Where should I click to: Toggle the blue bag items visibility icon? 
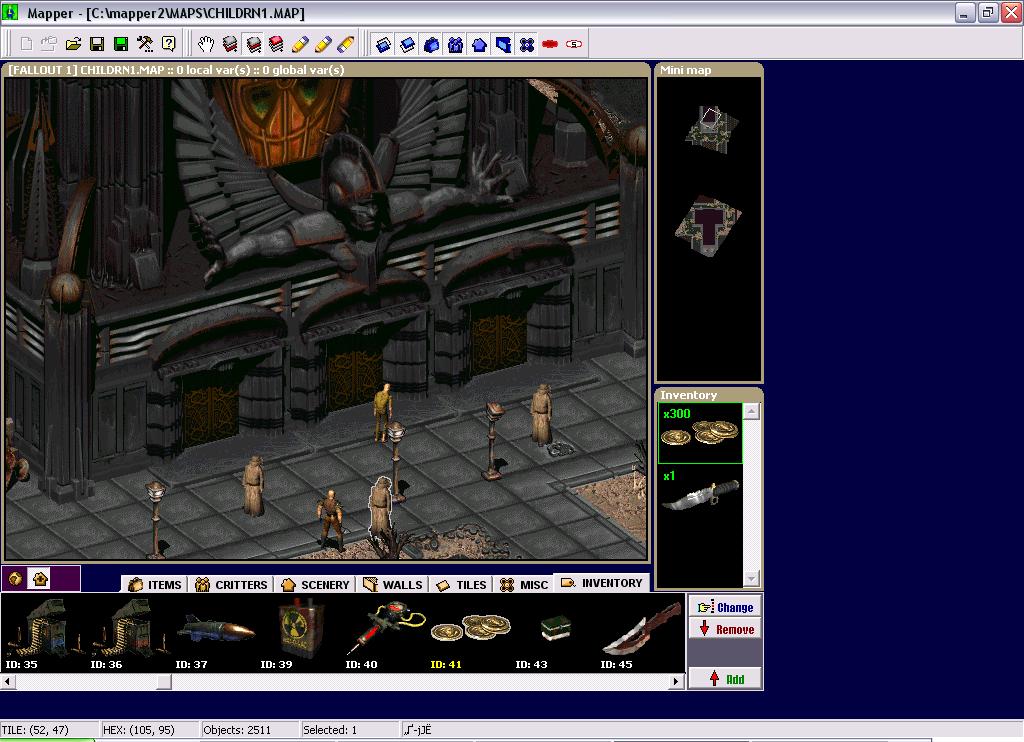pos(431,44)
